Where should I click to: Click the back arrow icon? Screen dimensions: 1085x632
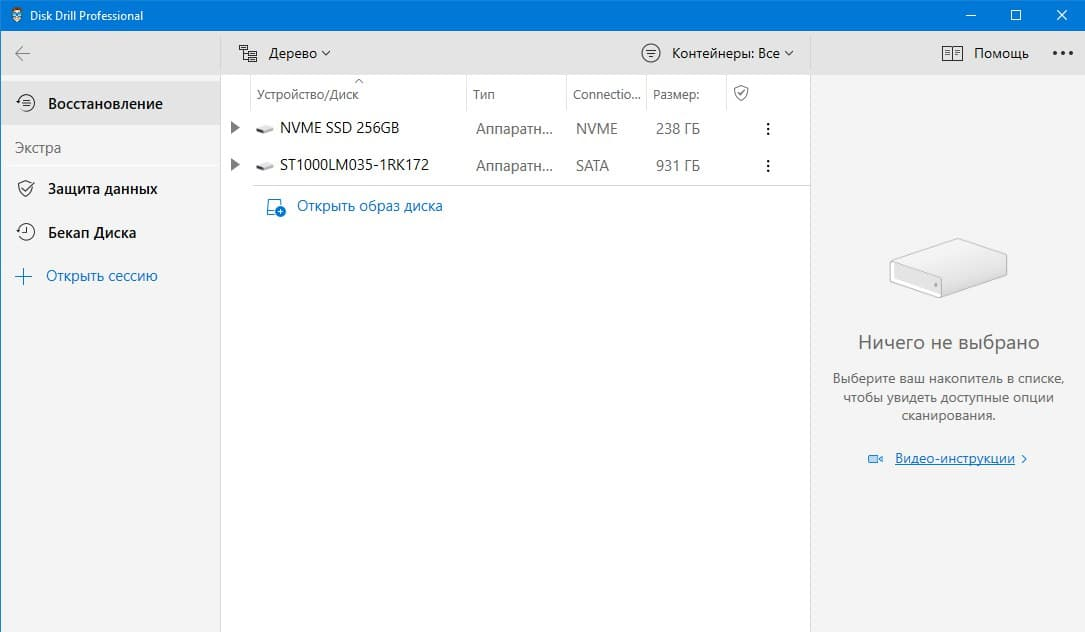pyautogui.click(x=22, y=53)
